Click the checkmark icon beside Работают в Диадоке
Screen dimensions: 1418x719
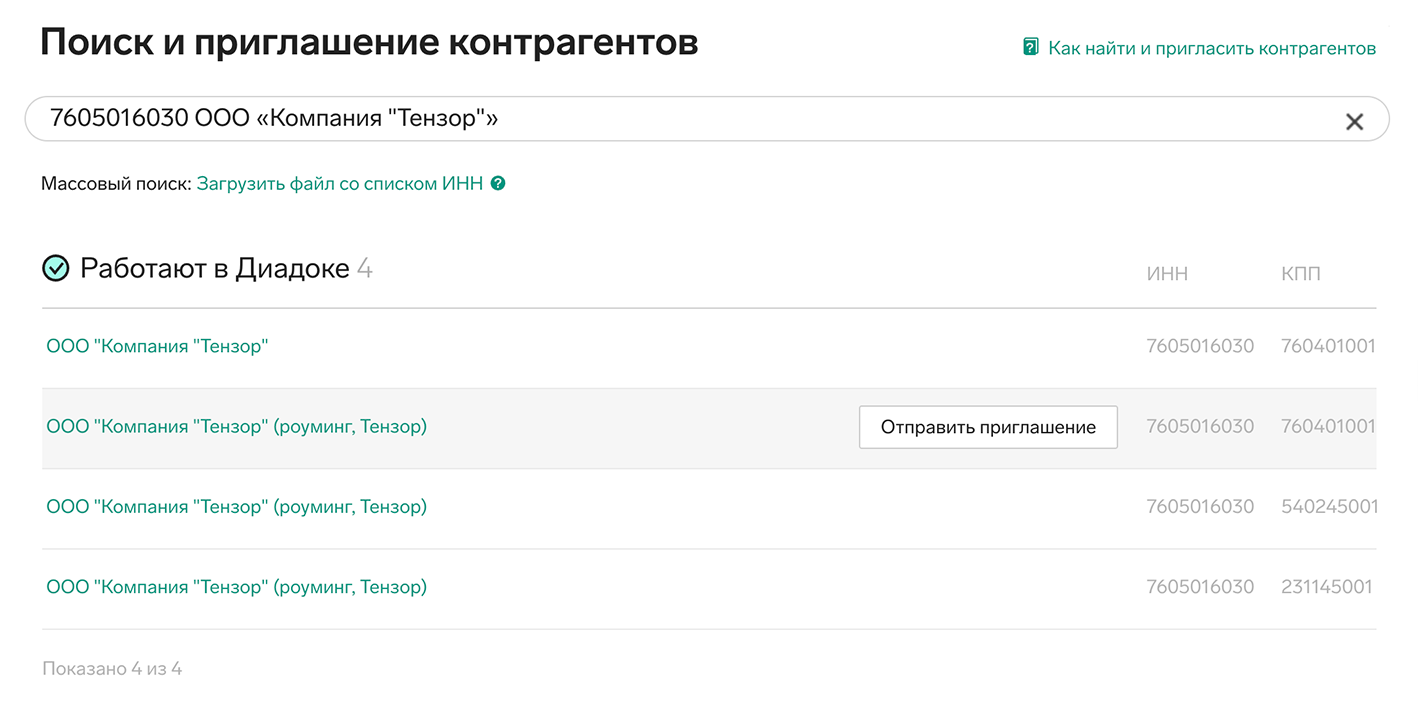tap(56, 268)
